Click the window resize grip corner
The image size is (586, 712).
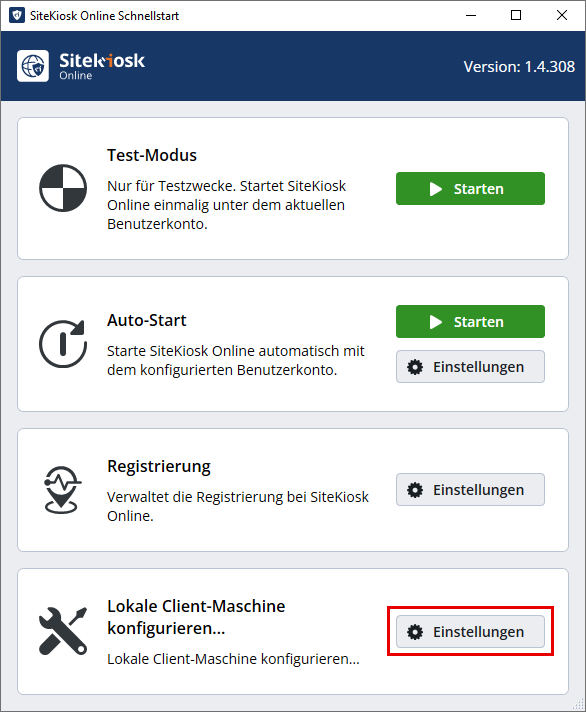[x=578, y=704]
